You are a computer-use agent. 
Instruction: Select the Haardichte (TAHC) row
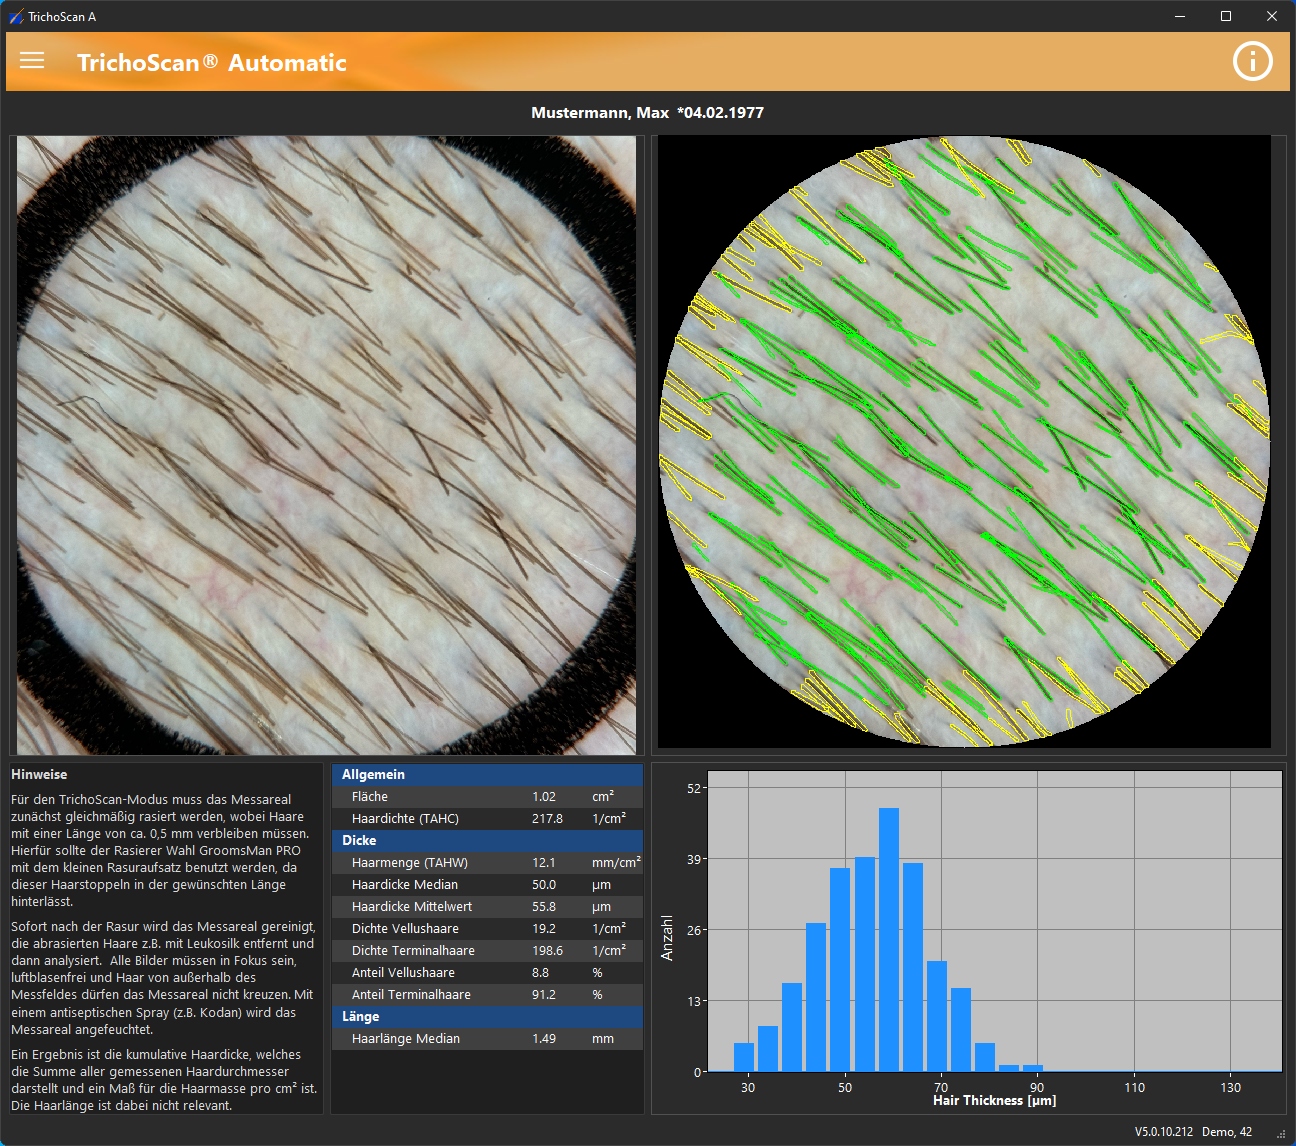pos(487,818)
